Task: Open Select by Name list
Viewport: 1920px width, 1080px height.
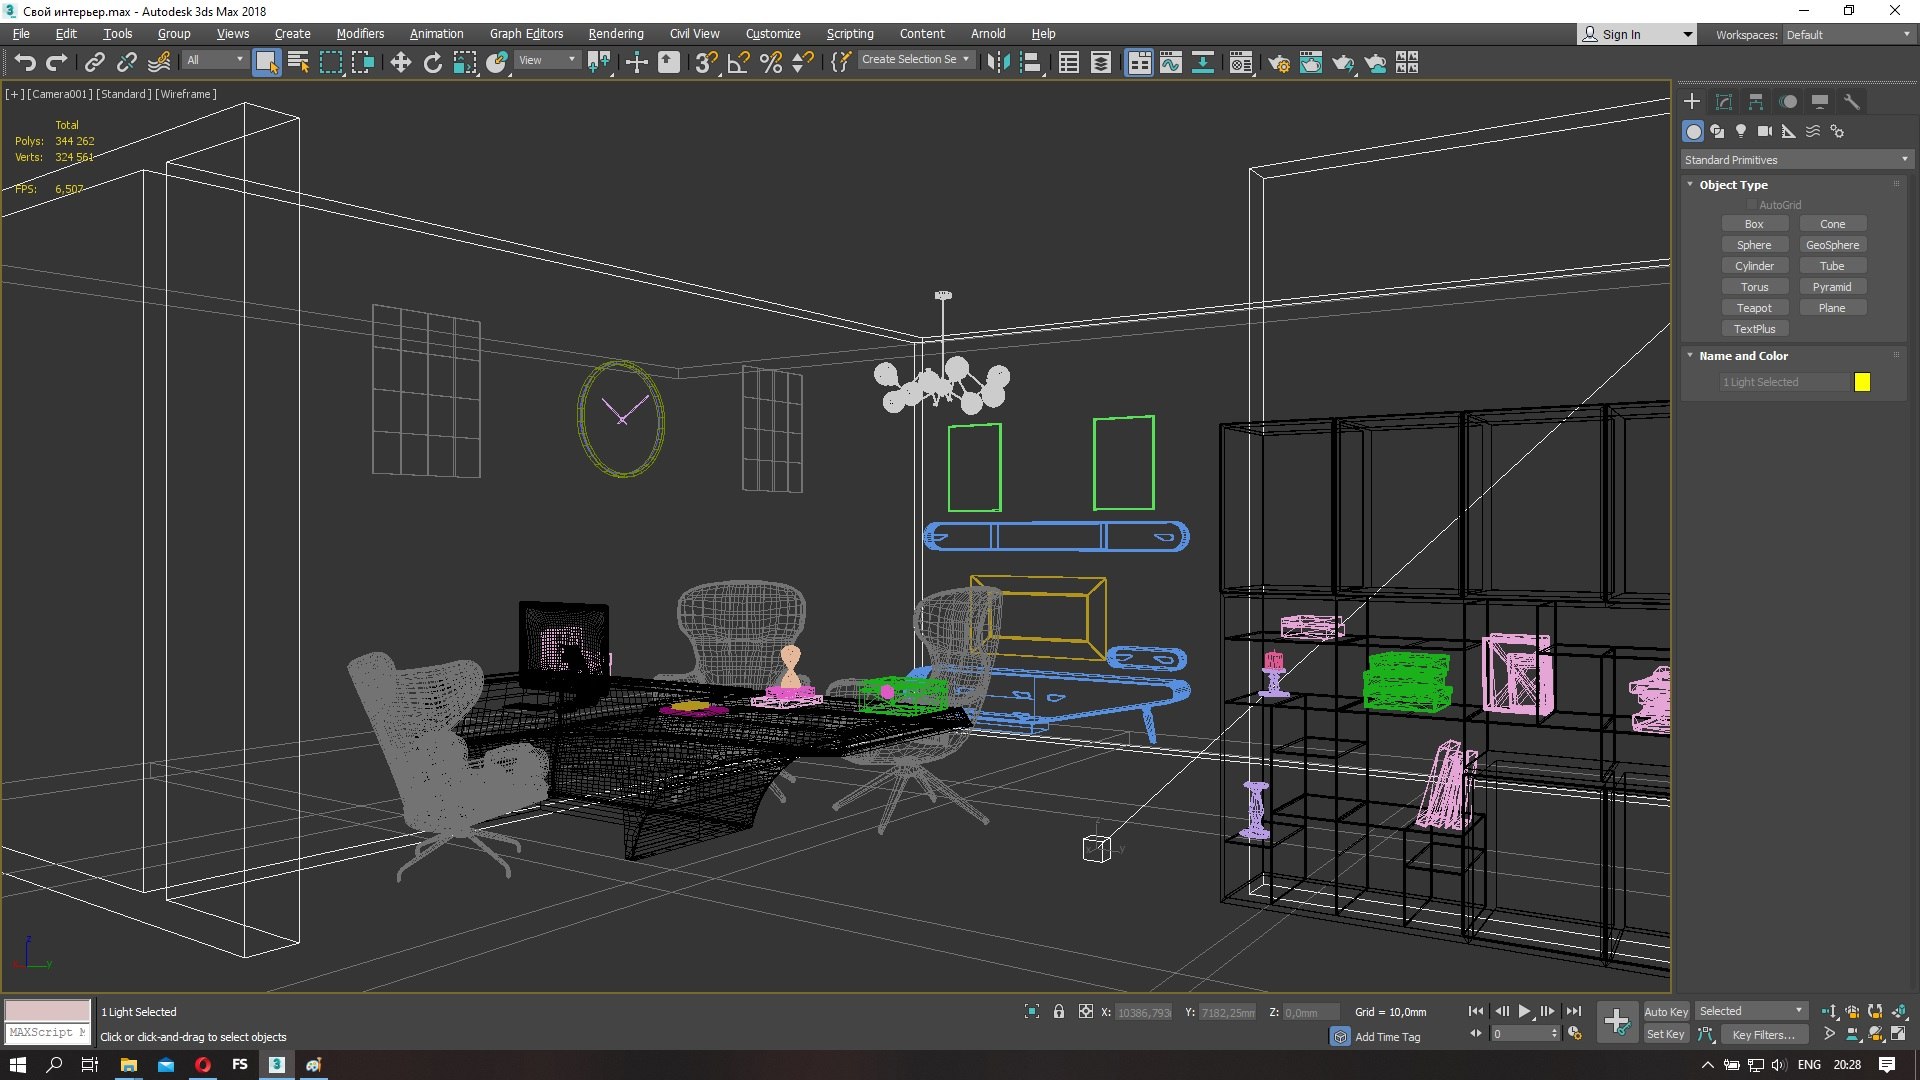Action: tap(298, 63)
